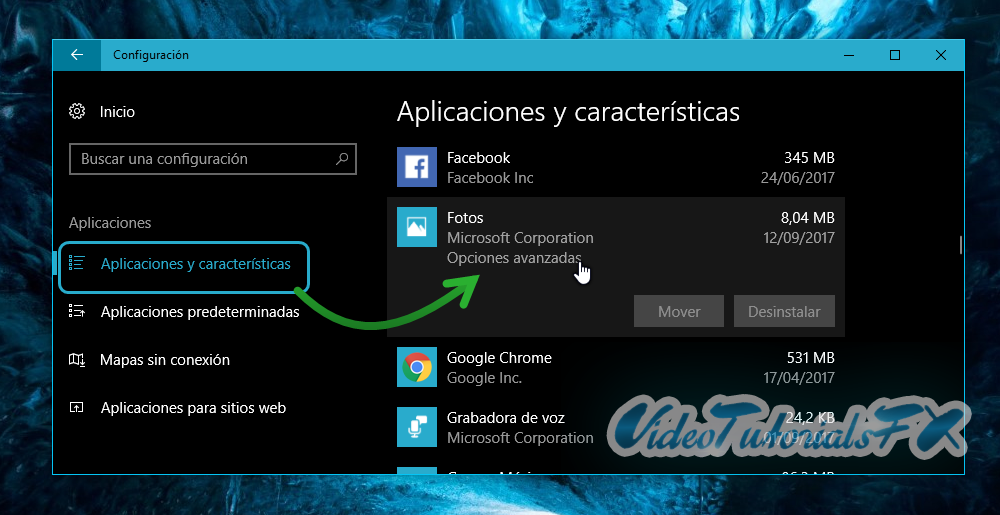Screen dimensions: 1000x515
Task: Open Inicio settings home
Action: click(x=117, y=112)
